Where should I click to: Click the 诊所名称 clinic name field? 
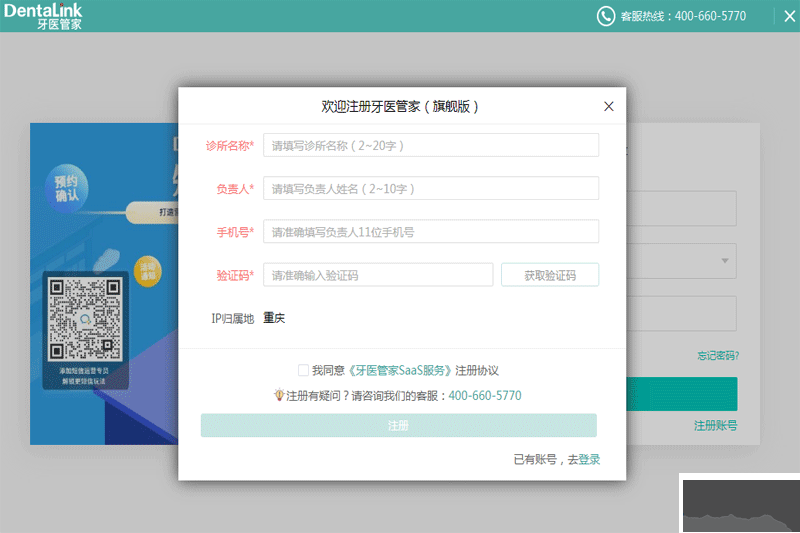(430, 145)
